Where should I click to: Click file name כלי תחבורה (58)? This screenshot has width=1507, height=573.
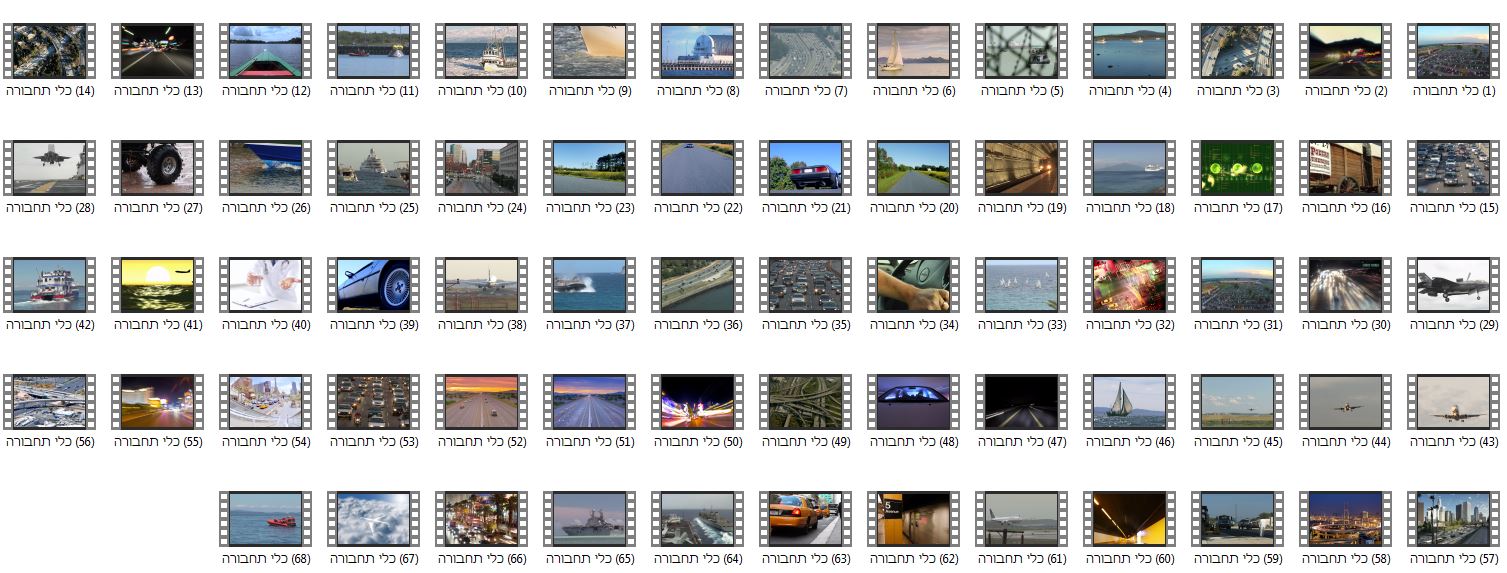click(1346, 559)
